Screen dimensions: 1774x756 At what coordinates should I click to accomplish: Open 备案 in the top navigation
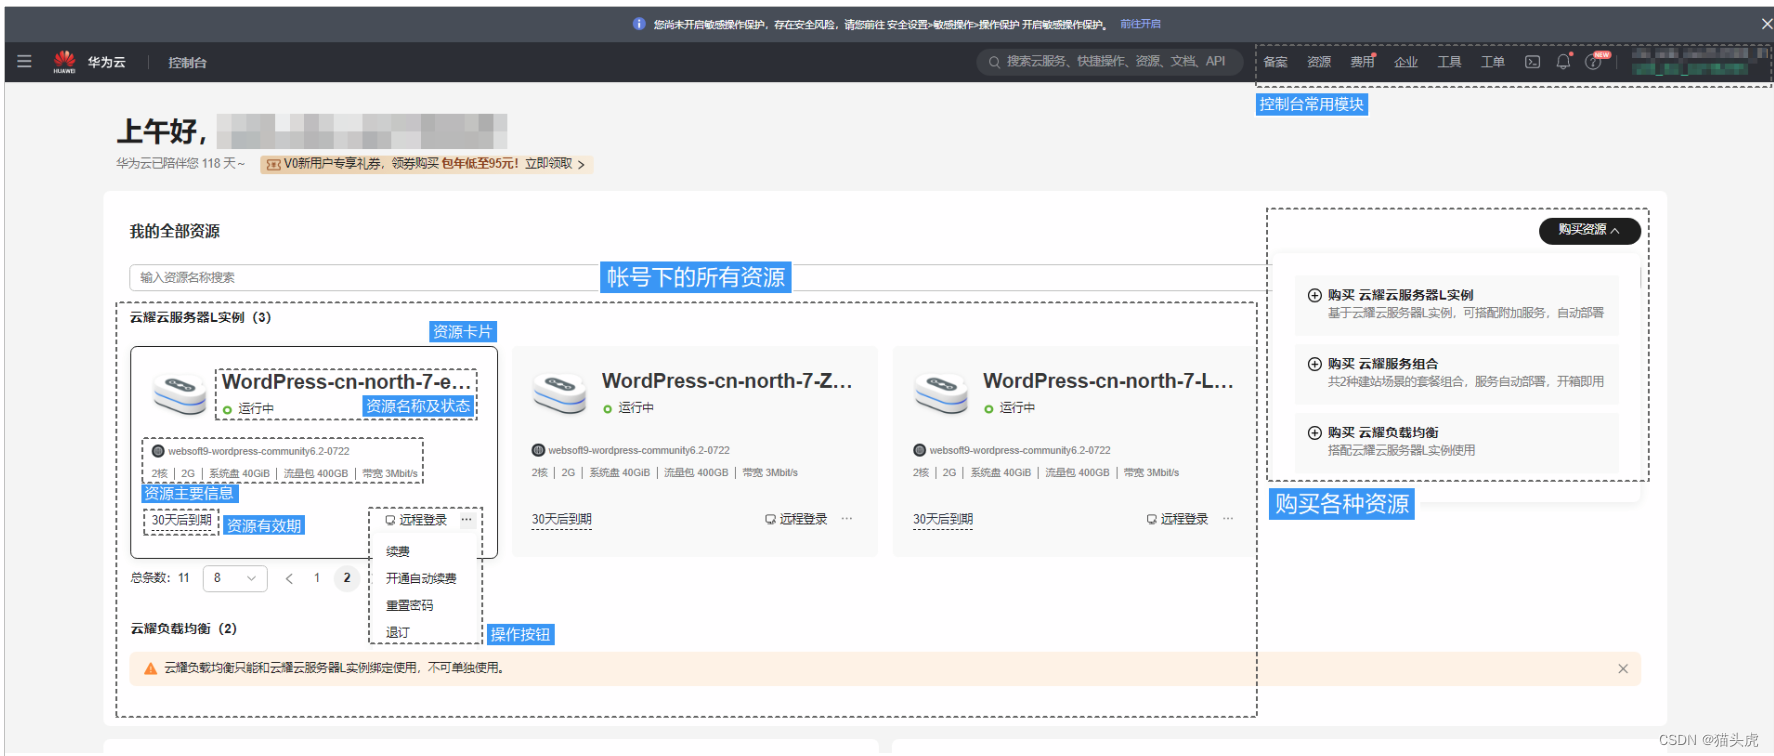tap(1275, 62)
